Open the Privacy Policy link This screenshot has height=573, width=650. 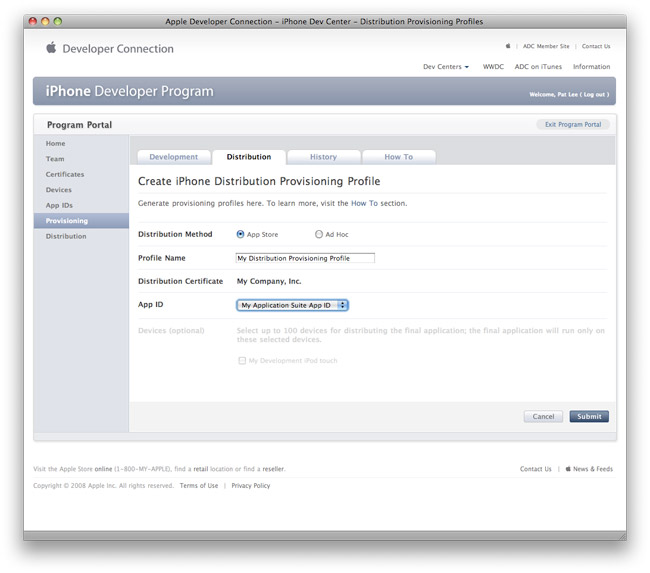pos(251,486)
